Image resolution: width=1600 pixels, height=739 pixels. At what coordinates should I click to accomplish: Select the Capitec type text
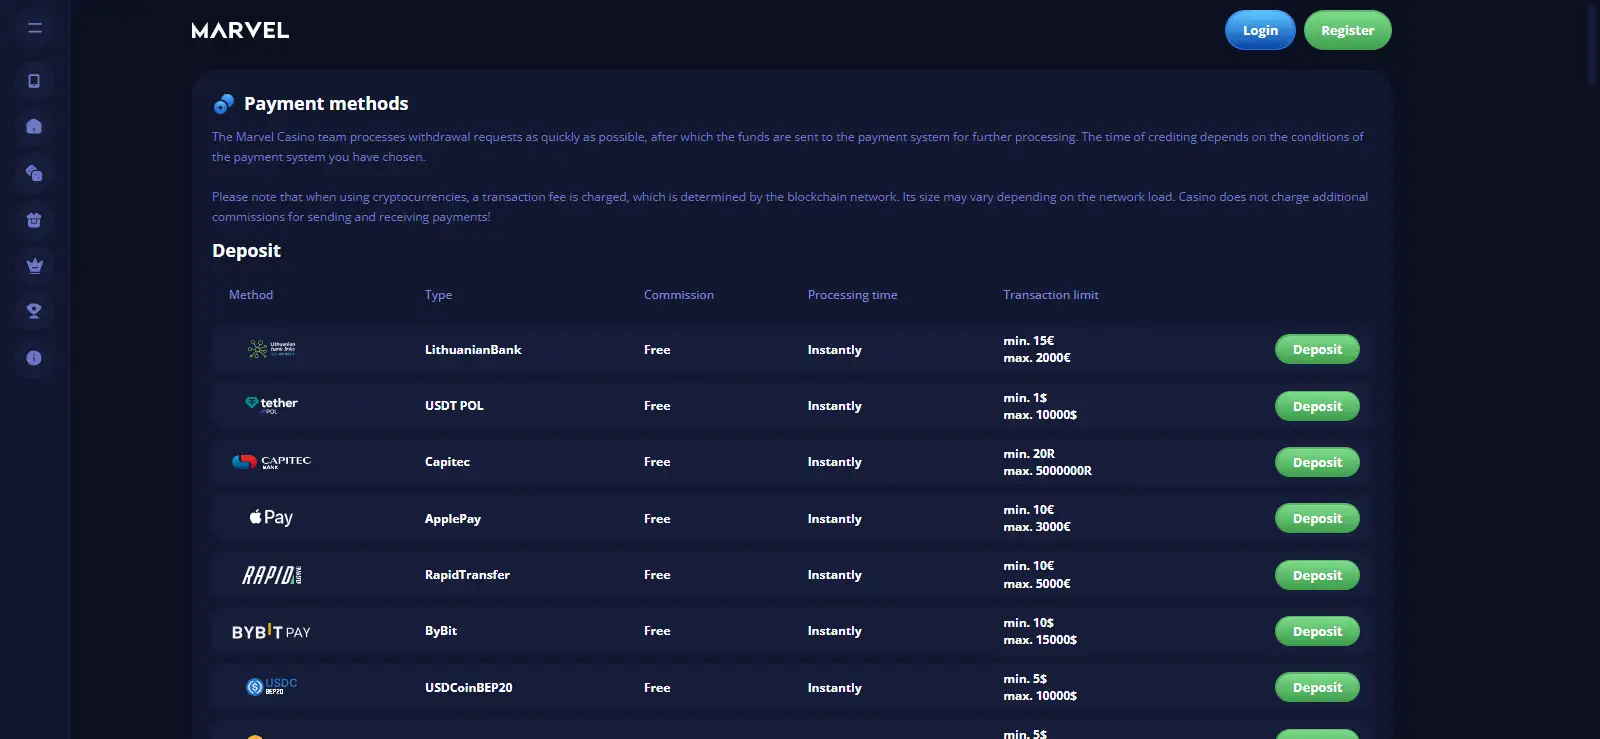tap(447, 462)
